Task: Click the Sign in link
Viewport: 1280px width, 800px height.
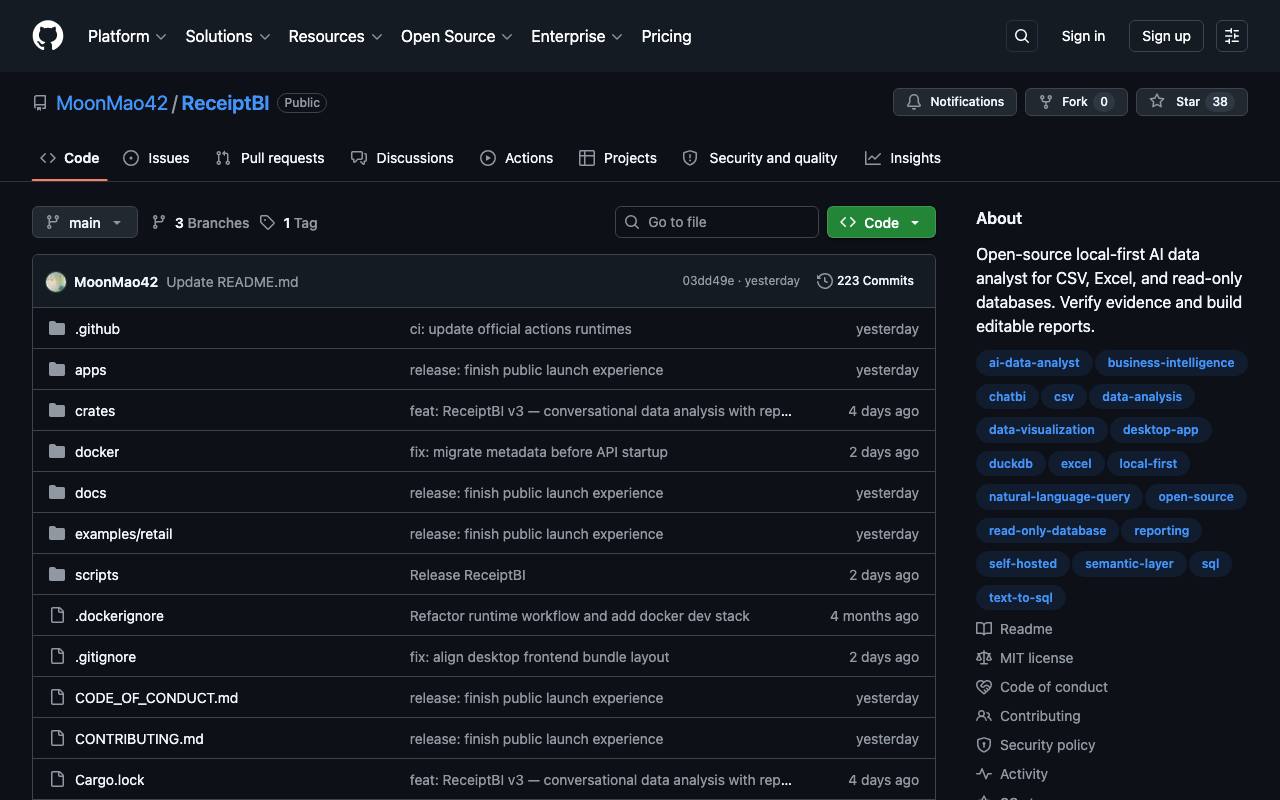Action: click(x=1083, y=36)
